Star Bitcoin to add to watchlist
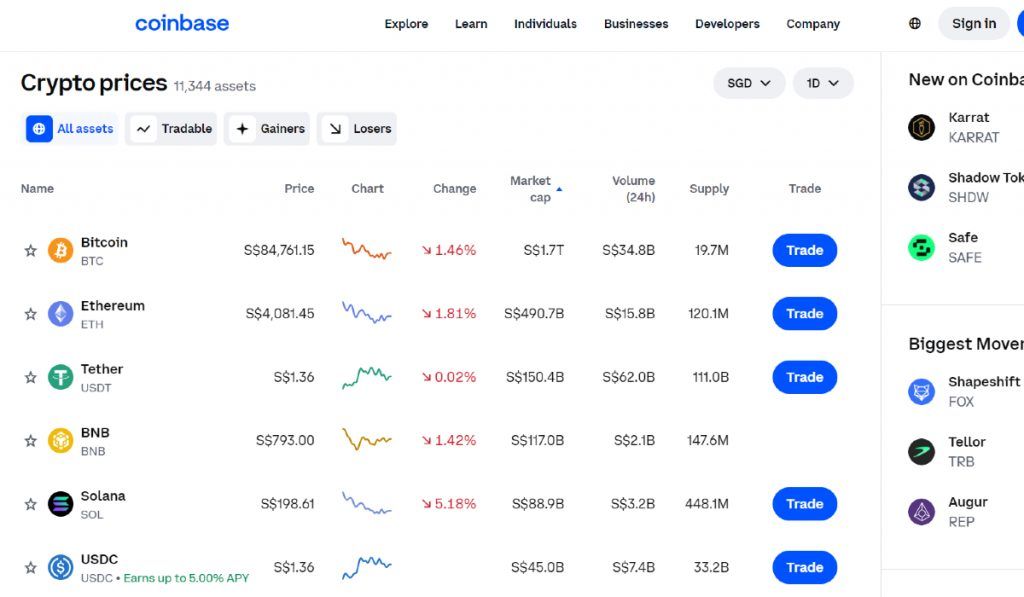The width and height of the screenshot is (1024, 597). coord(31,250)
